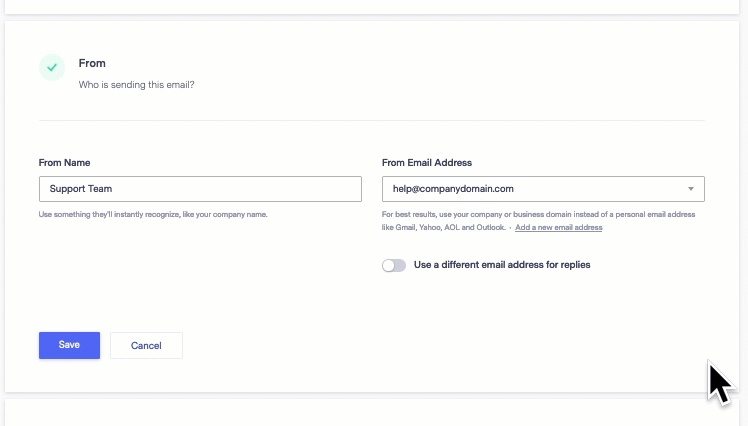This screenshot has height=426, width=748.
Task: Click the card panel below the From section
Action: coord(372,413)
